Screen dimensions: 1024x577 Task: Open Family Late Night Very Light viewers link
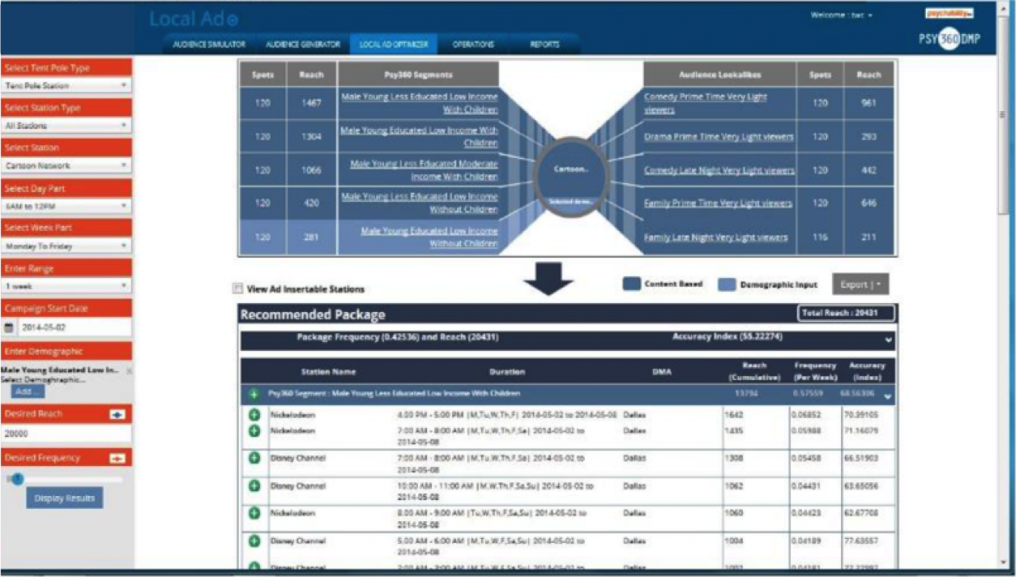716,238
